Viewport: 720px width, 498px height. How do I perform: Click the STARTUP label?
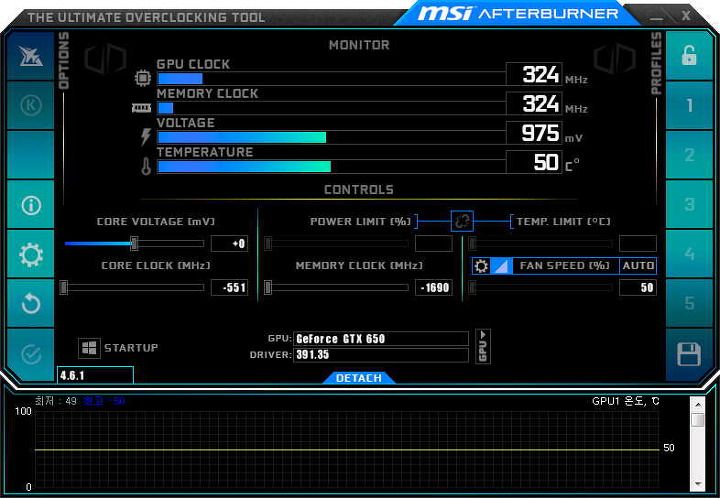coord(131,348)
